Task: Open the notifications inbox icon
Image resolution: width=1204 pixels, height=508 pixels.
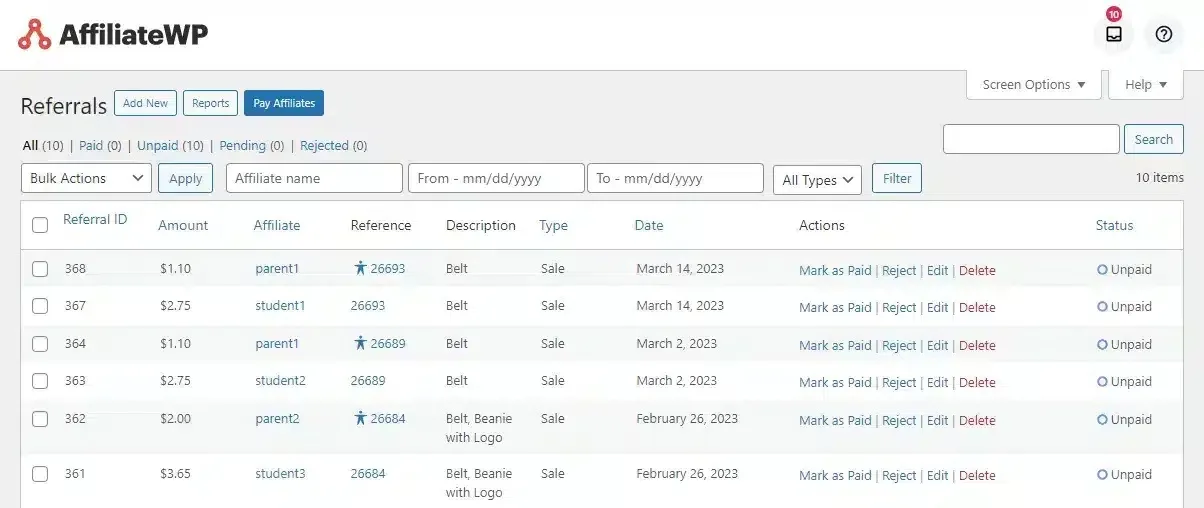Action: click(x=1113, y=34)
